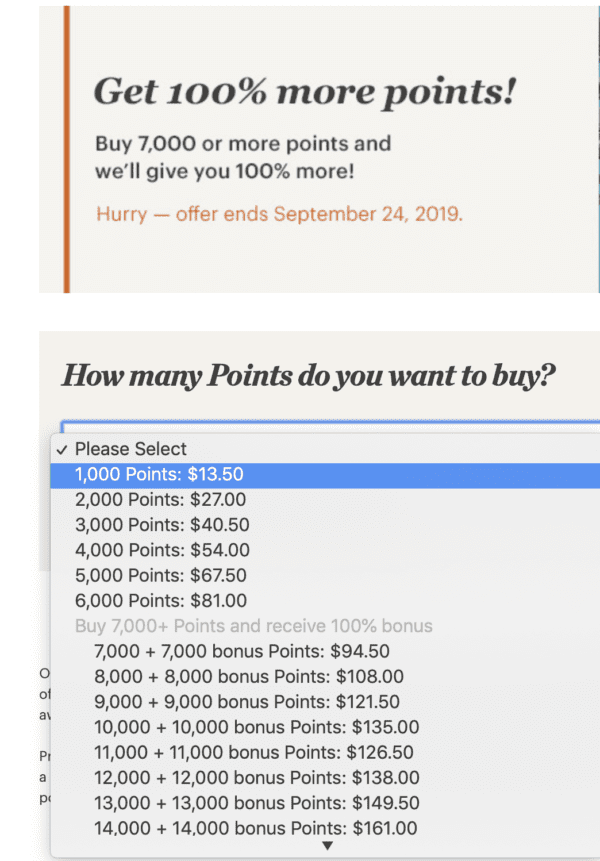The width and height of the screenshot is (600, 861).
Task: Pick 7,000 + 7,000 bonus Points package
Action: coord(240,651)
